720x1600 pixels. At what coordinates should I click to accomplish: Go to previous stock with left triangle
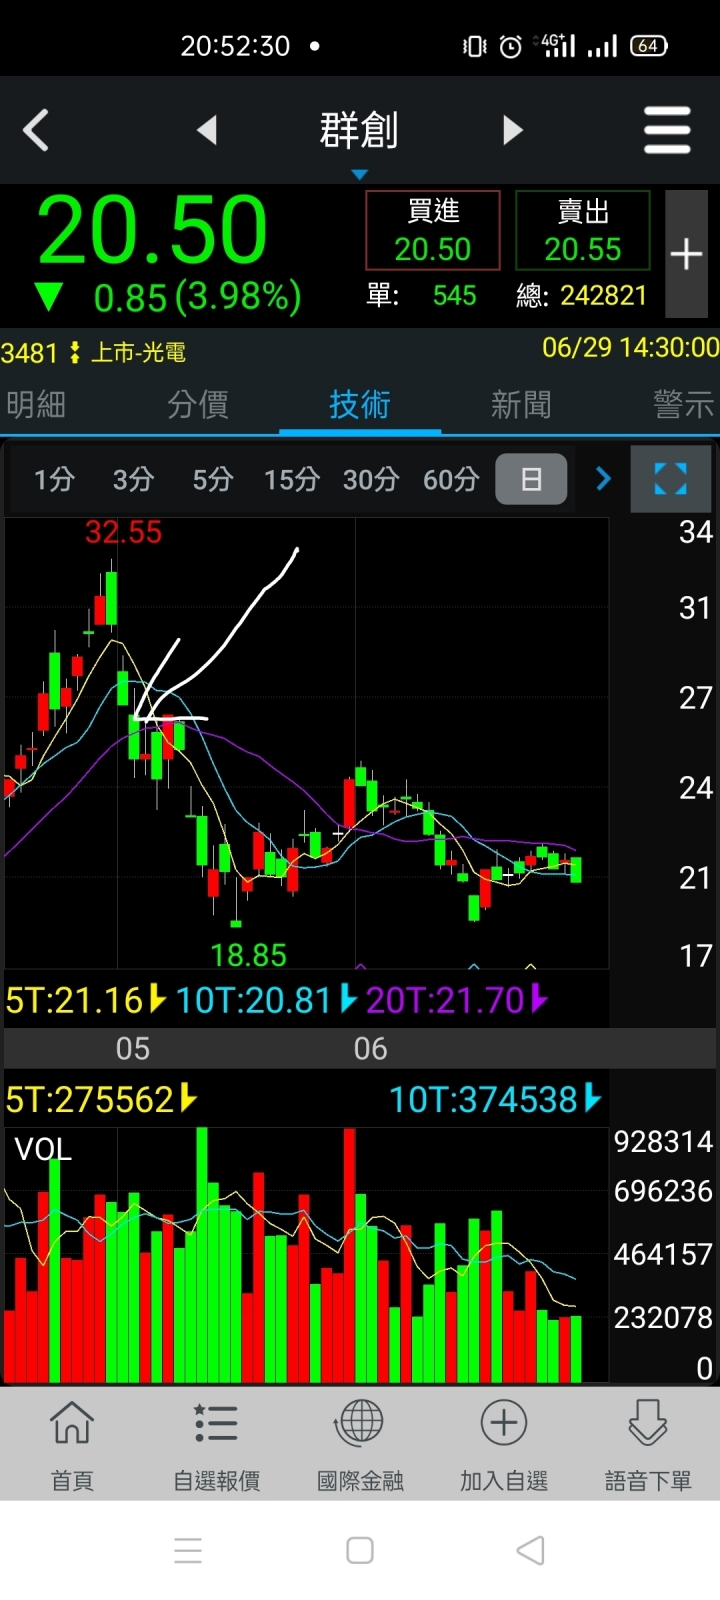coord(207,130)
